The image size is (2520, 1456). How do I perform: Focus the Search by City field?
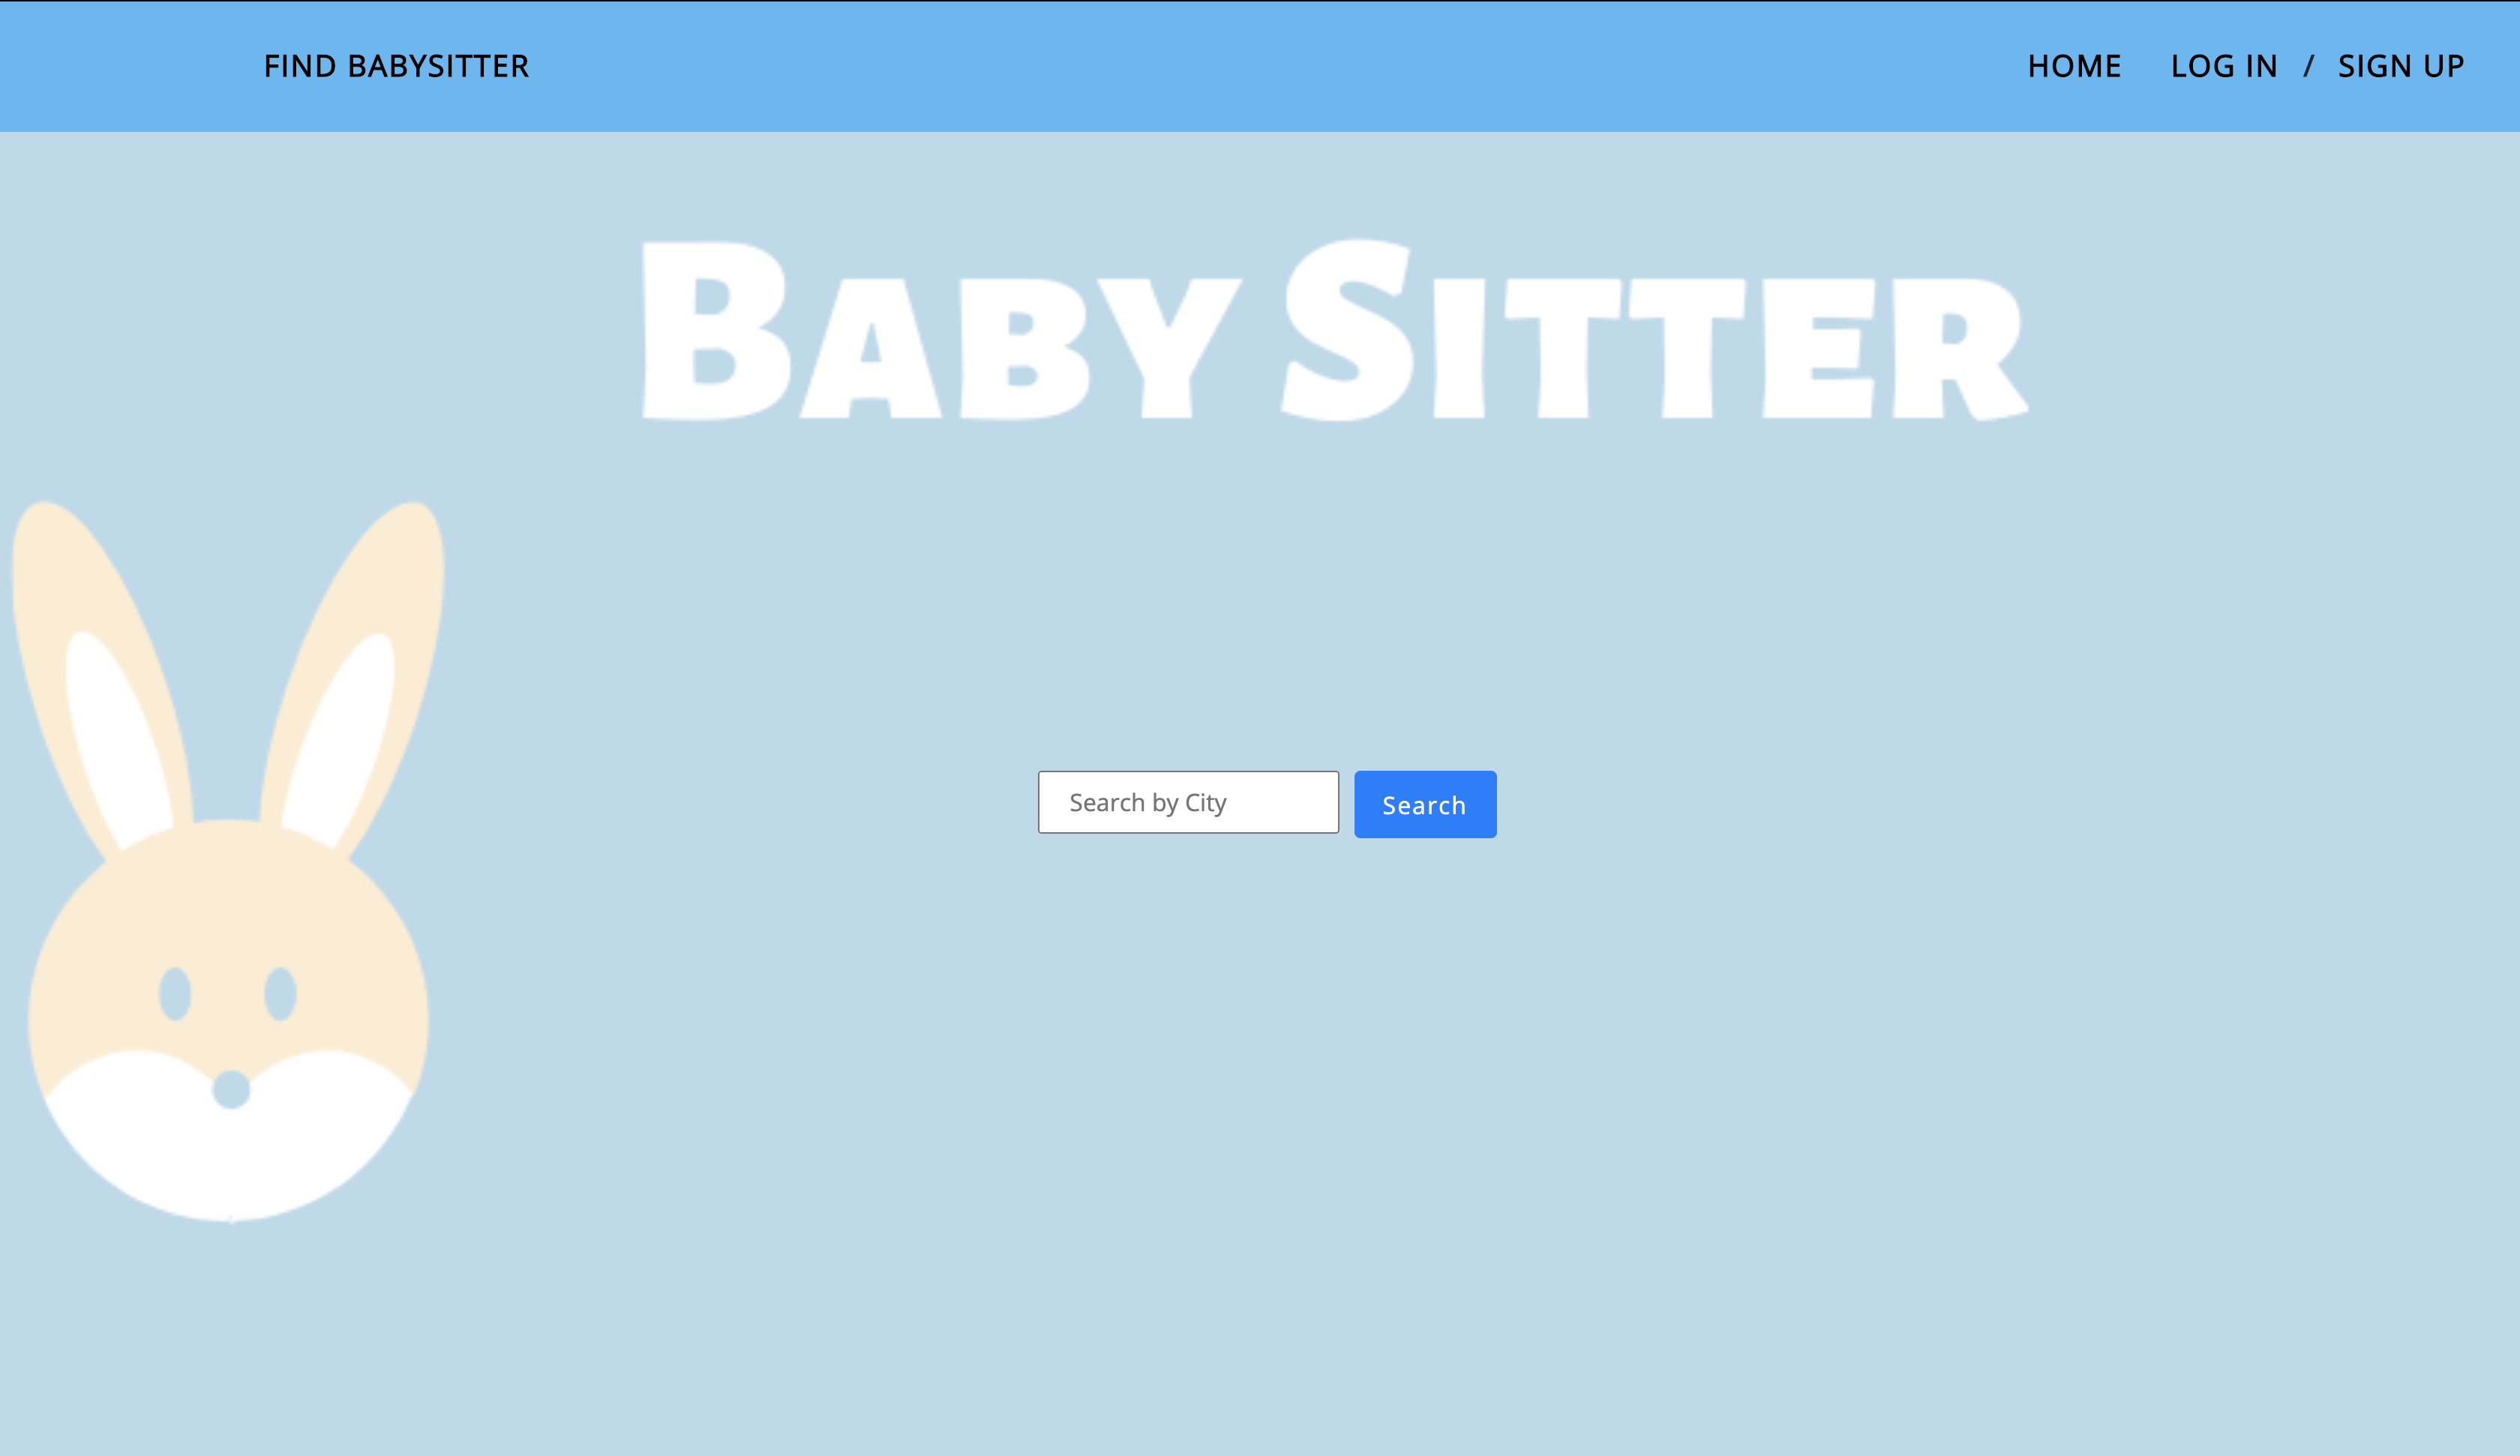[x=1188, y=802]
